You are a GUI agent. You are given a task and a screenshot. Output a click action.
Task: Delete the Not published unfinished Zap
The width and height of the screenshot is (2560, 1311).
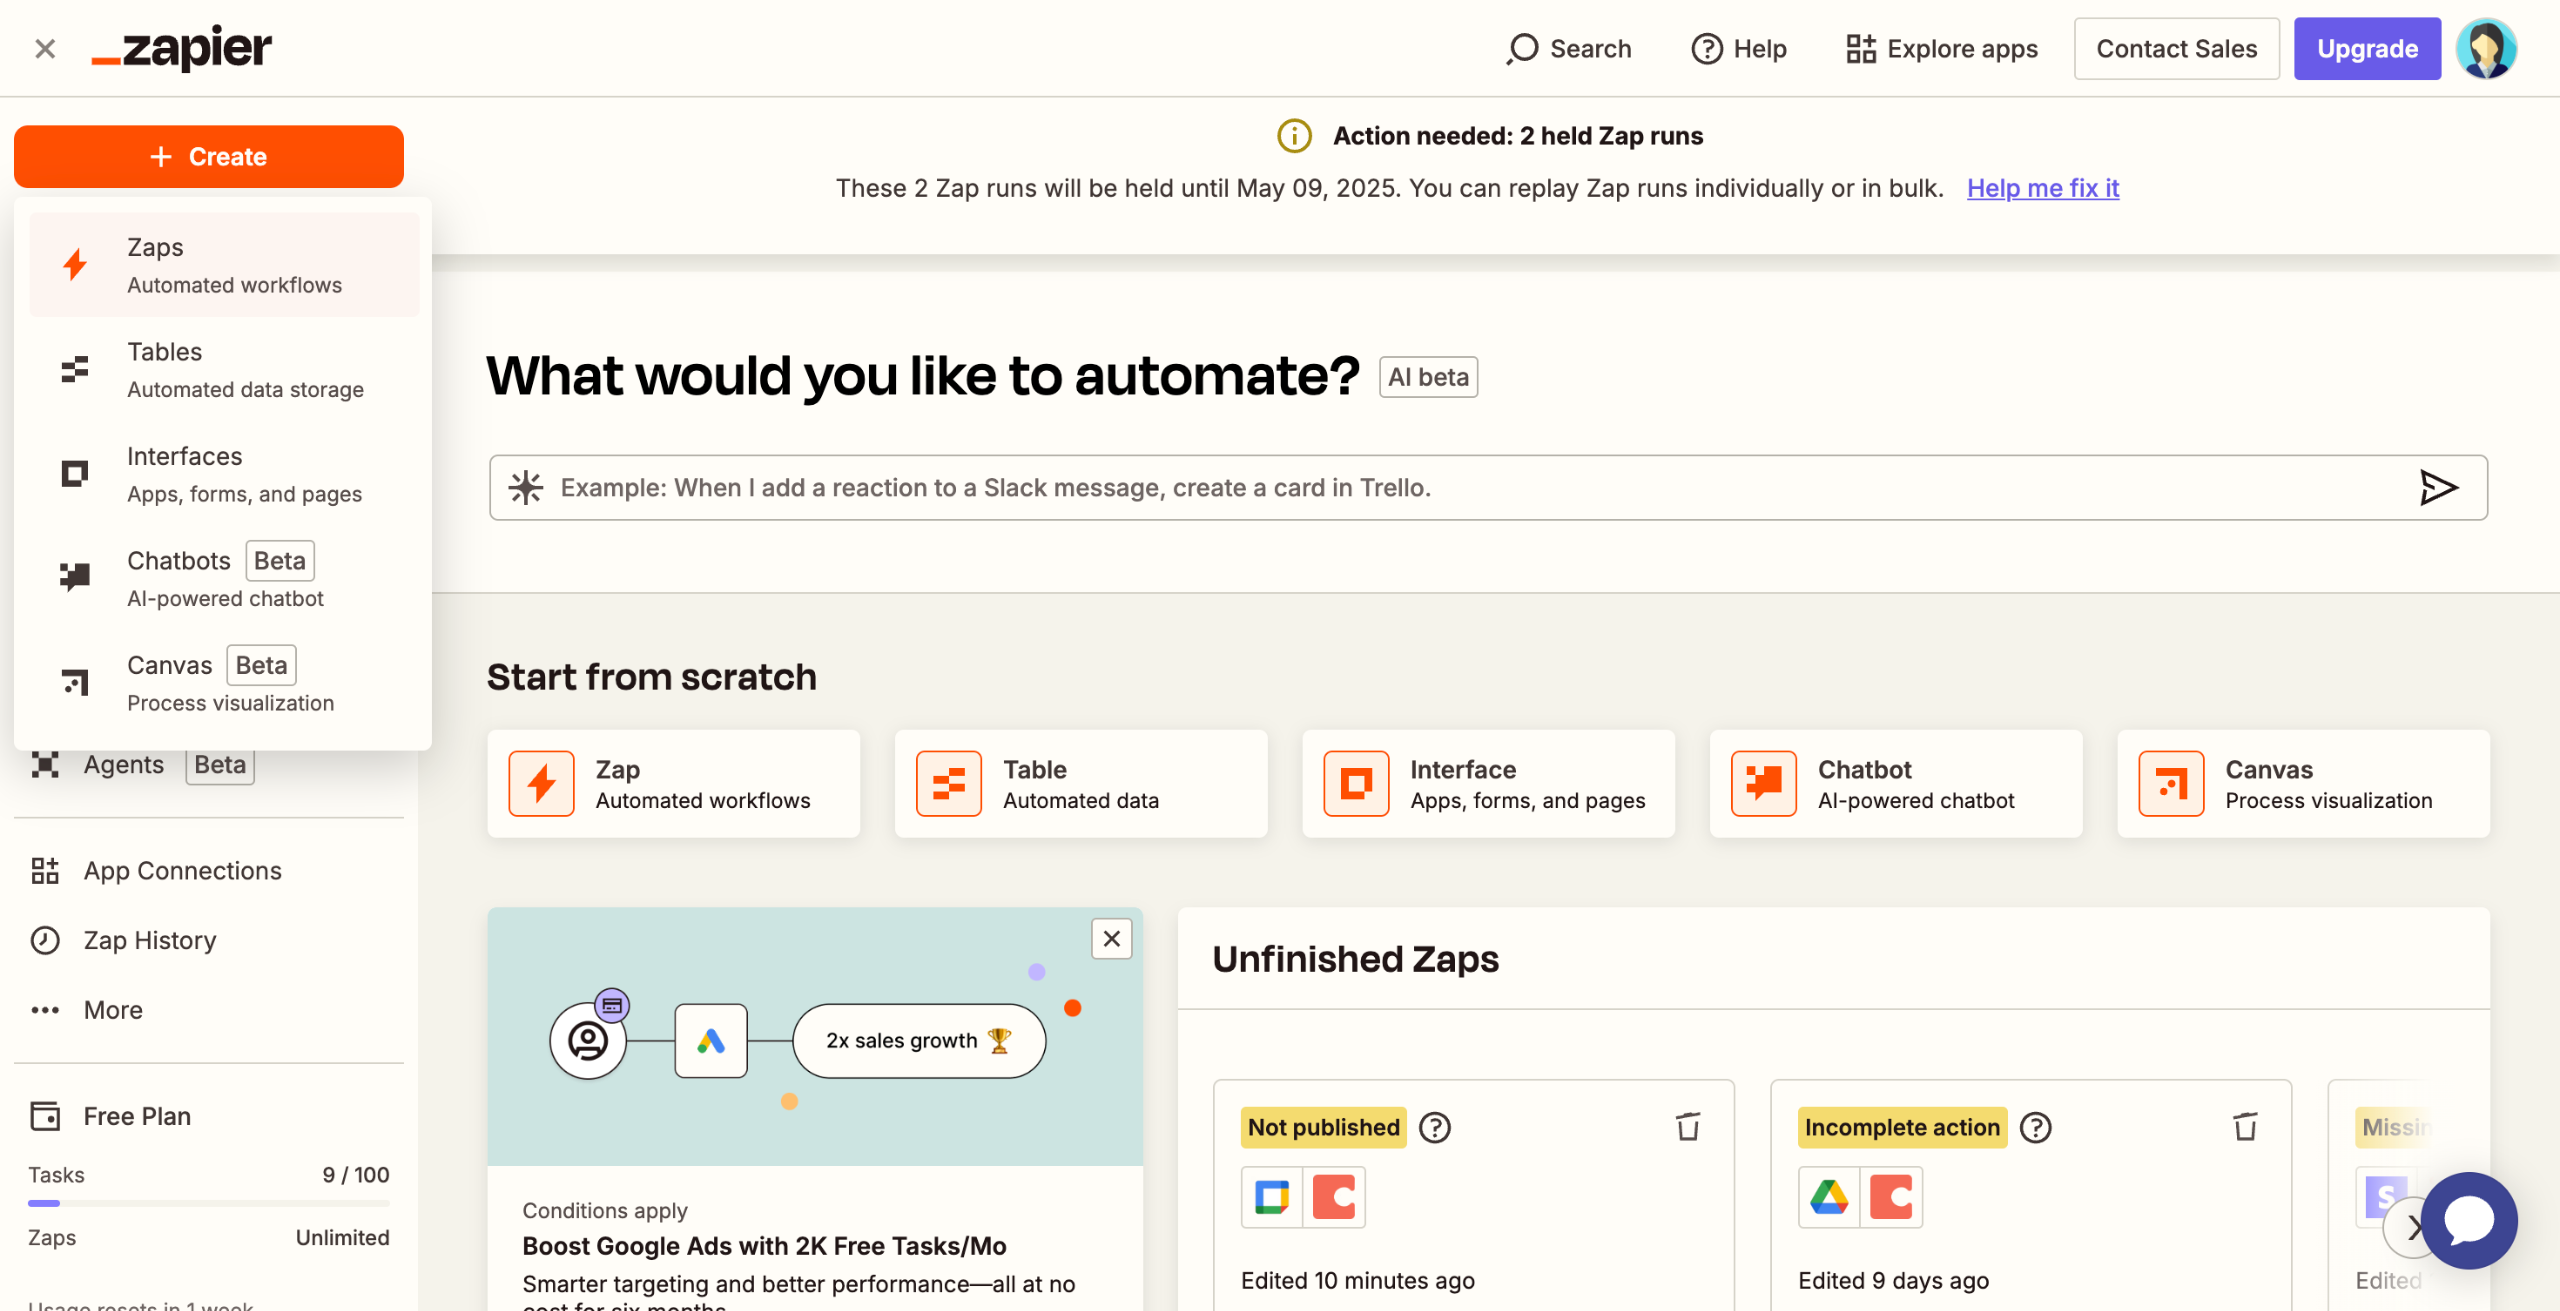[1688, 1127]
